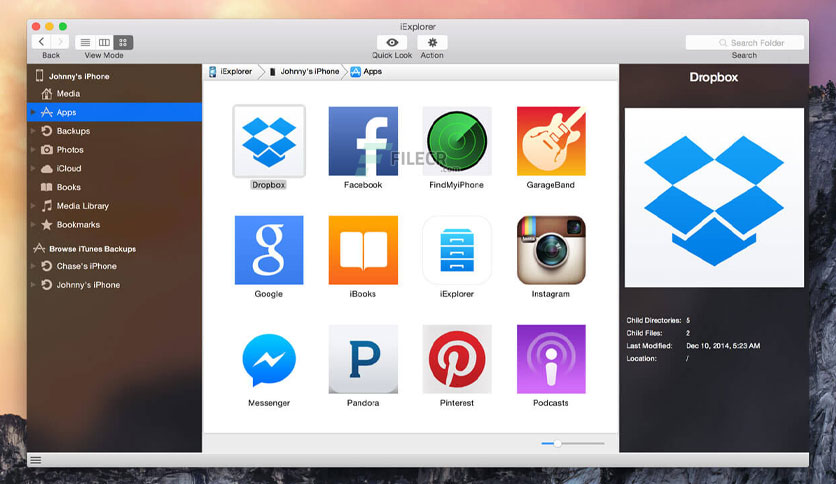Viewport: 836px width, 484px height.
Task: Select the Pandora app icon
Action: point(363,359)
